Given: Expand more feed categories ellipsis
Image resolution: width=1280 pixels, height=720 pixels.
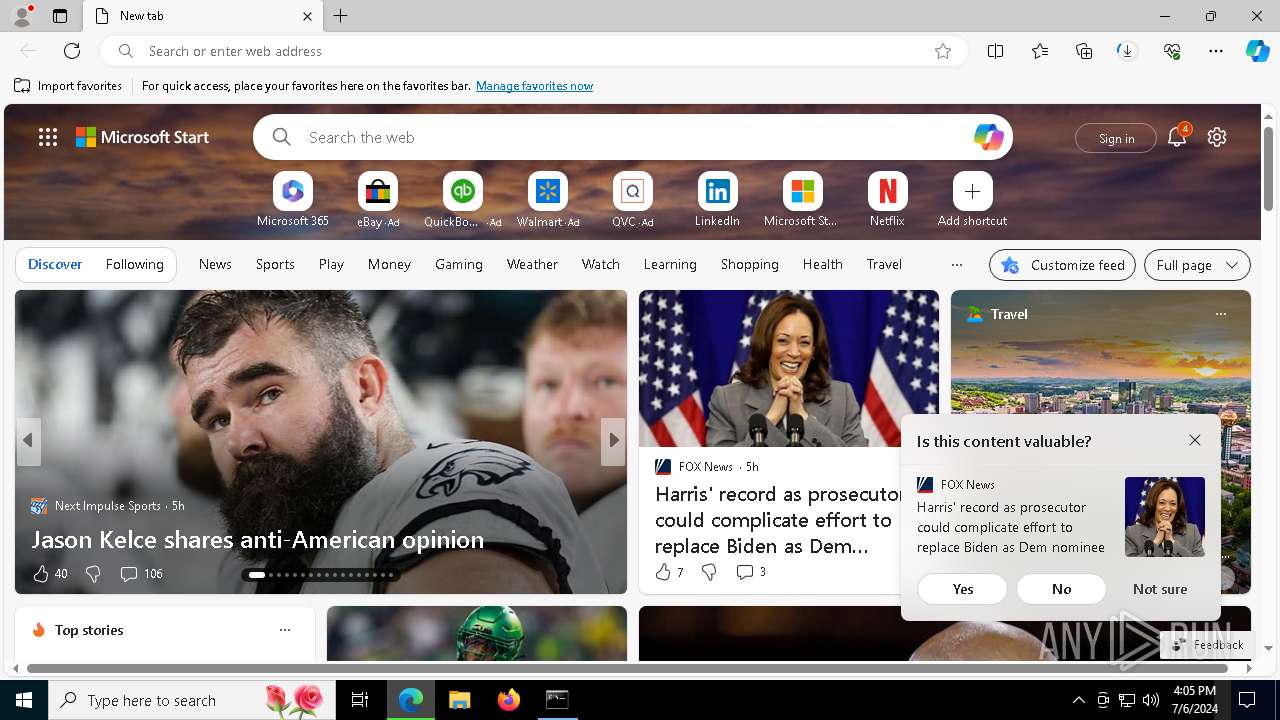Looking at the screenshot, I should [956, 265].
